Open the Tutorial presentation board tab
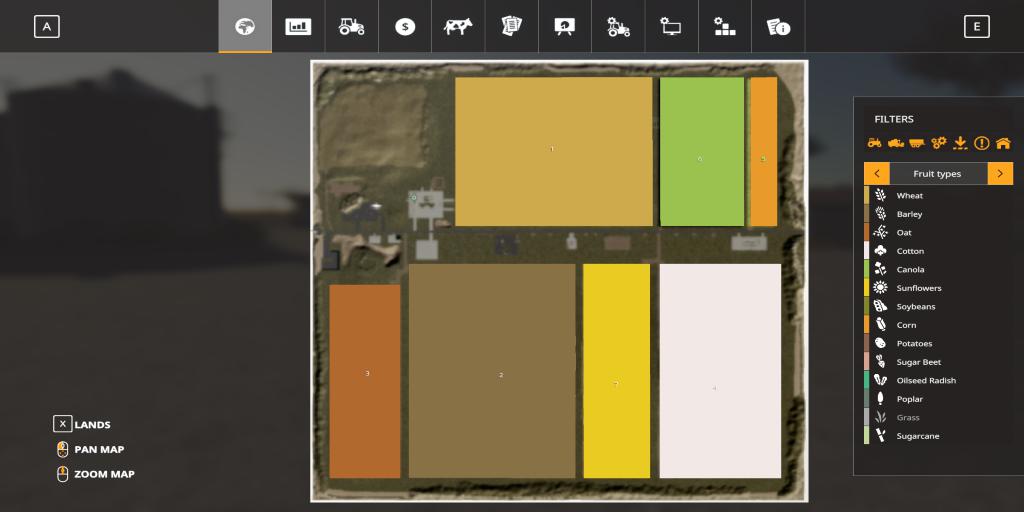 pos(565,27)
